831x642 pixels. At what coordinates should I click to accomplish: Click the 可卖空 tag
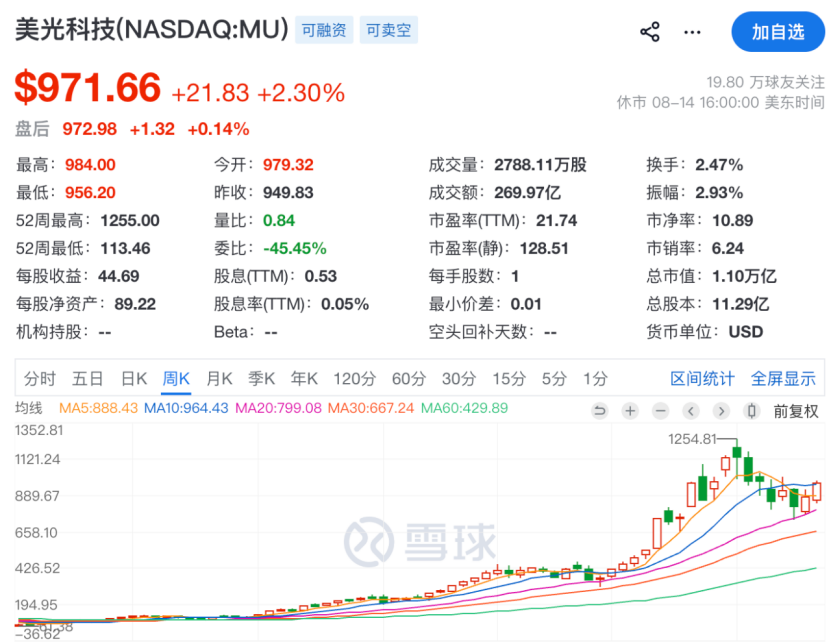(x=388, y=30)
